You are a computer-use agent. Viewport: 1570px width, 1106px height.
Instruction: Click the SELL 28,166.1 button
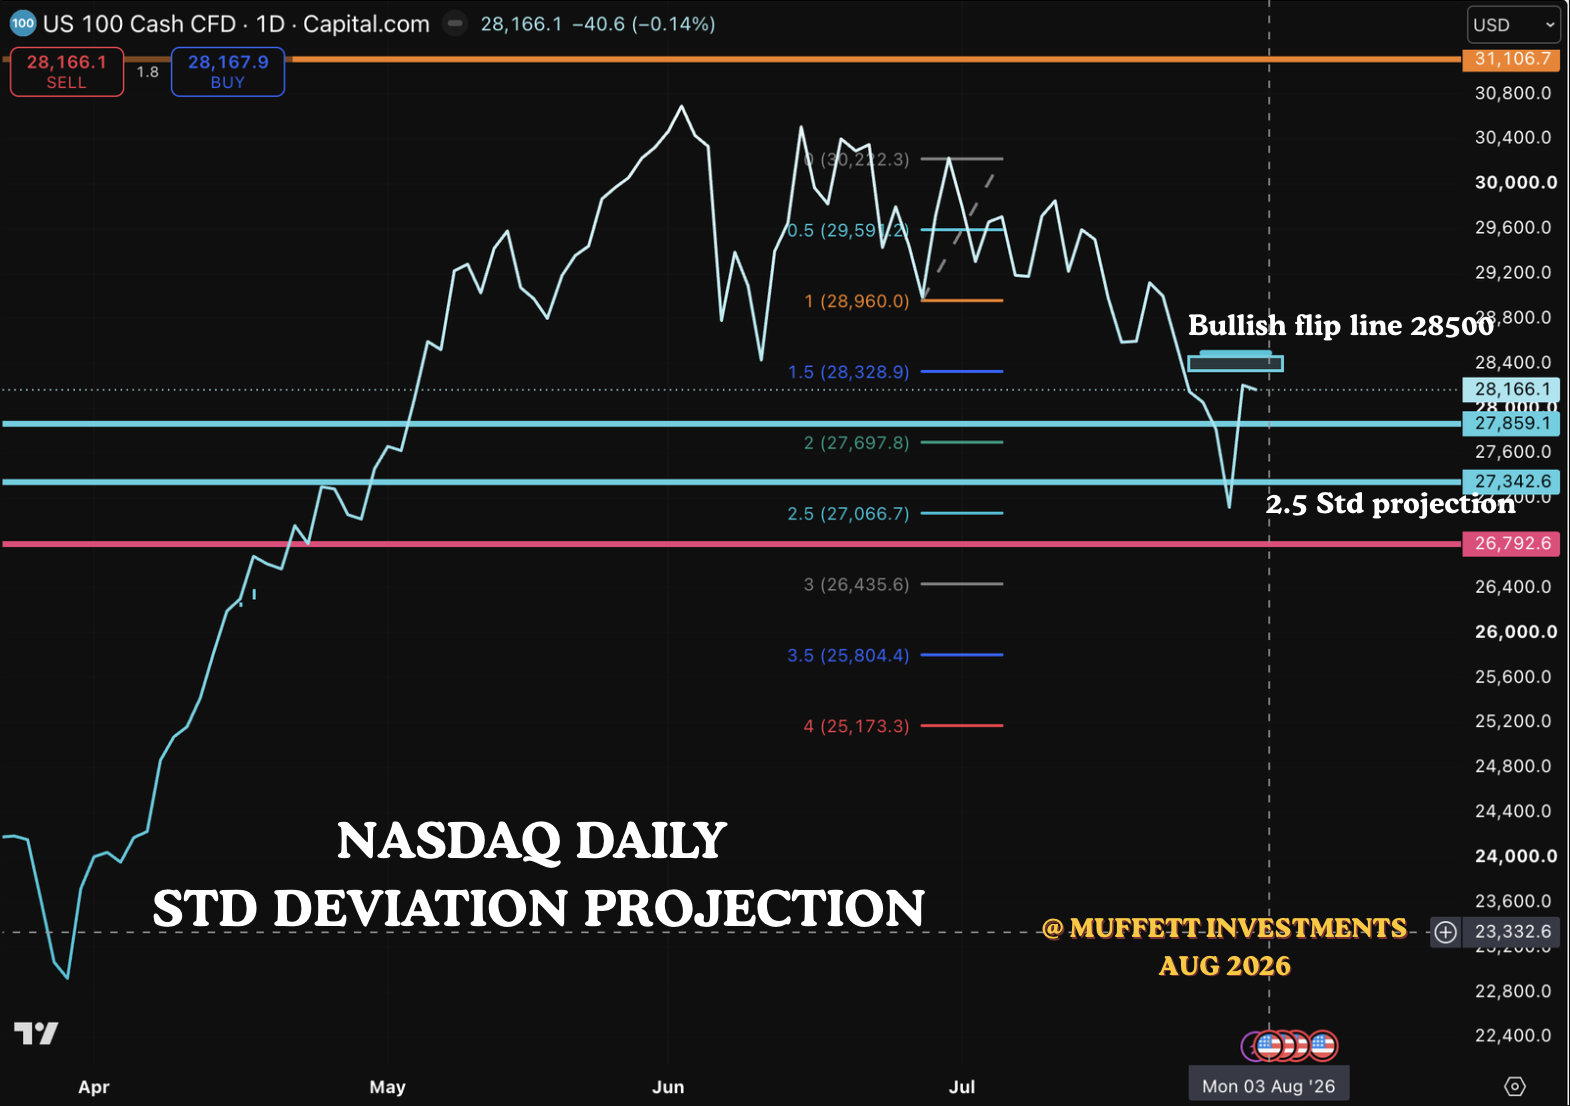(x=67, y=72)
